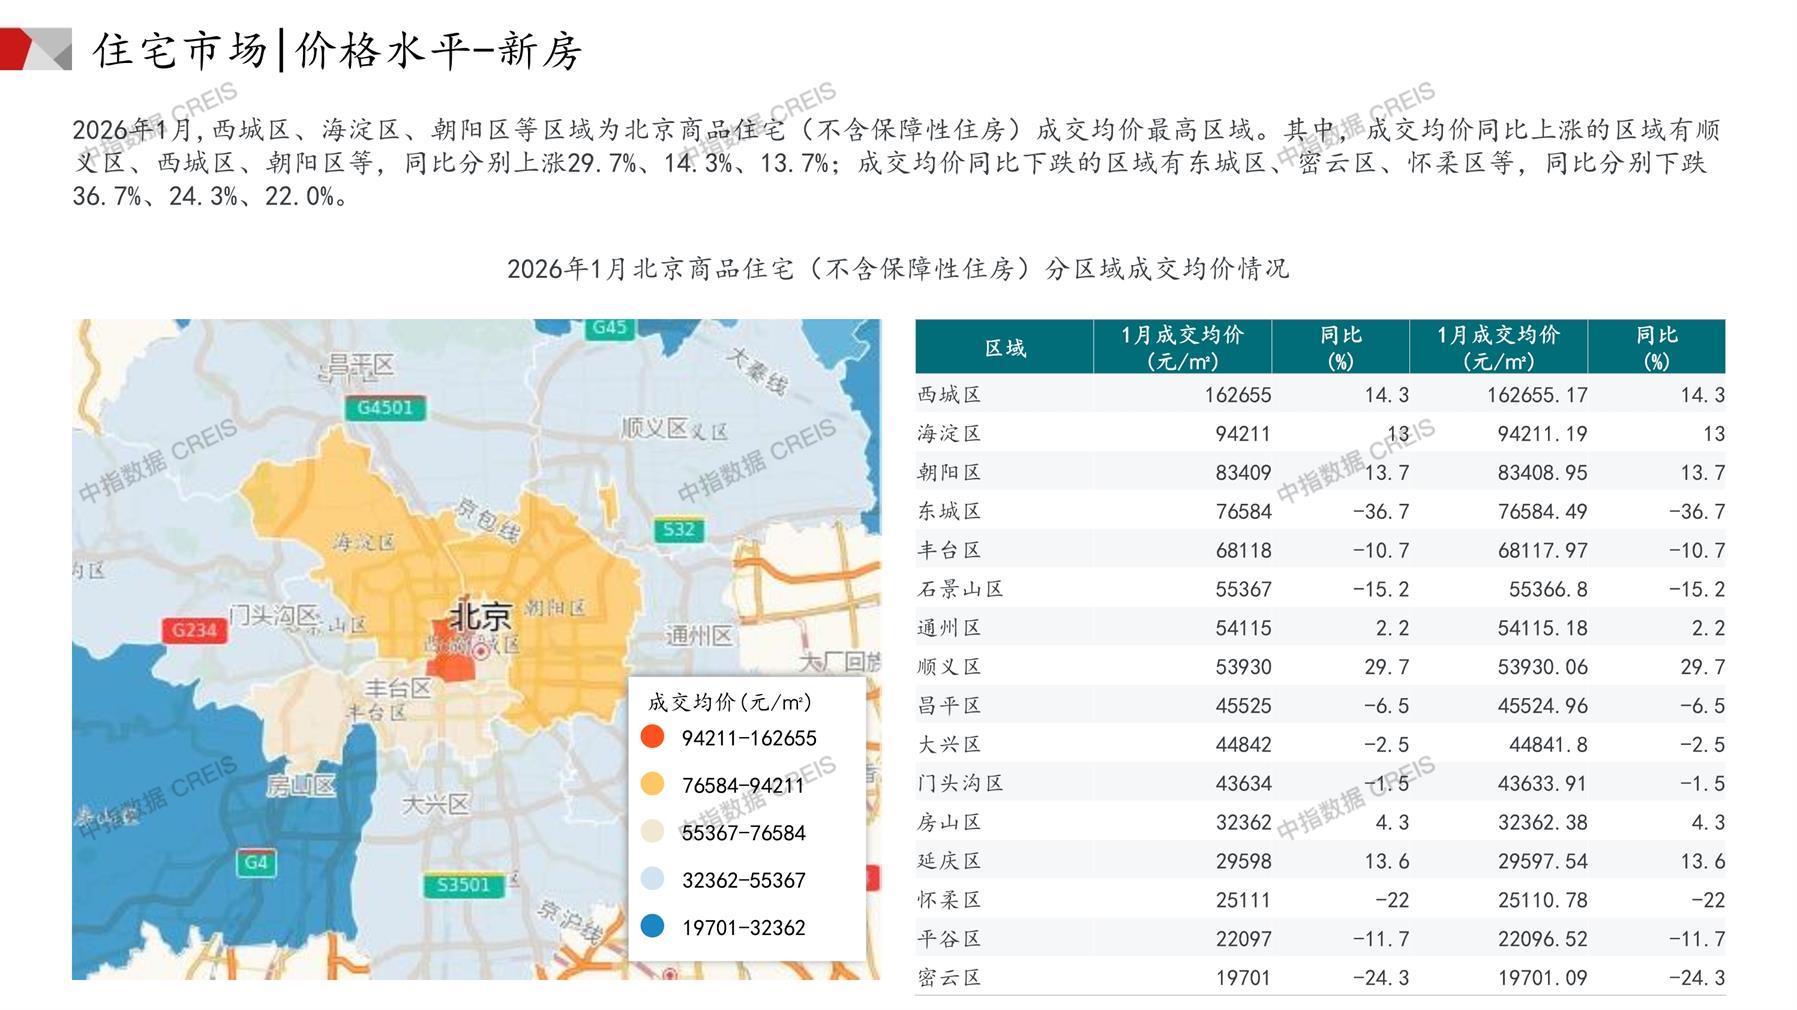1797x1010 pixels.
Task: Click the green G4501 road badge
Action: tap(385, 408)
